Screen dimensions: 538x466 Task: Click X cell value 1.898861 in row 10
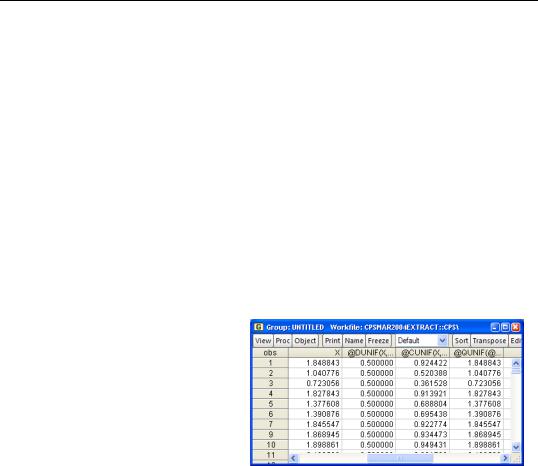click(315, 445)
